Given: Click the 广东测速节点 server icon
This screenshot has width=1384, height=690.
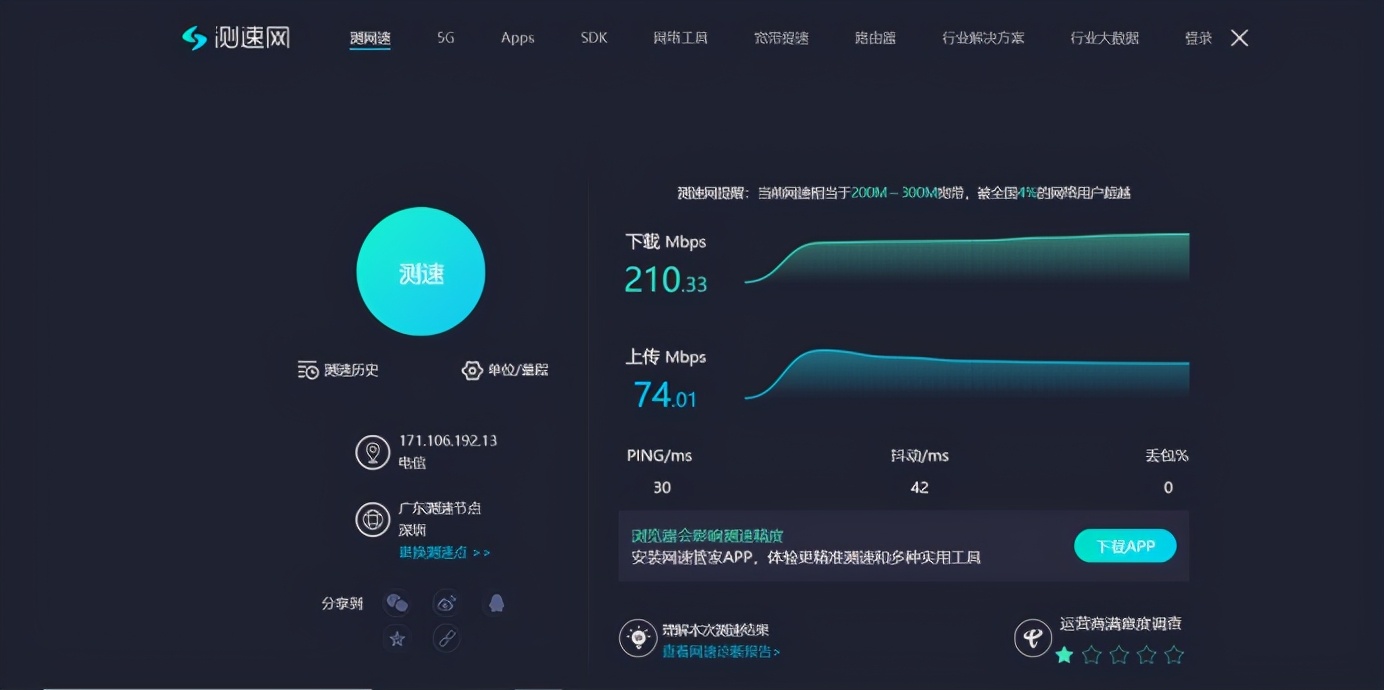Looking at the screenshot, I should (x=373, y=520).
